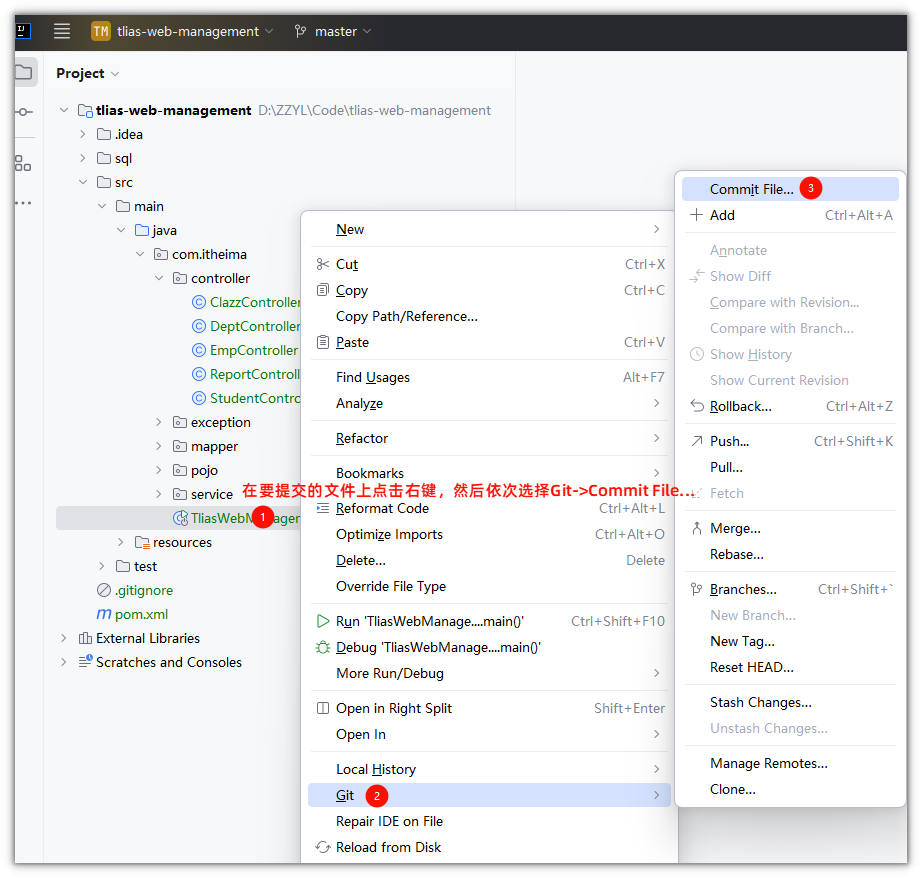Select Clone... in Git submenu

click(790, 789)
